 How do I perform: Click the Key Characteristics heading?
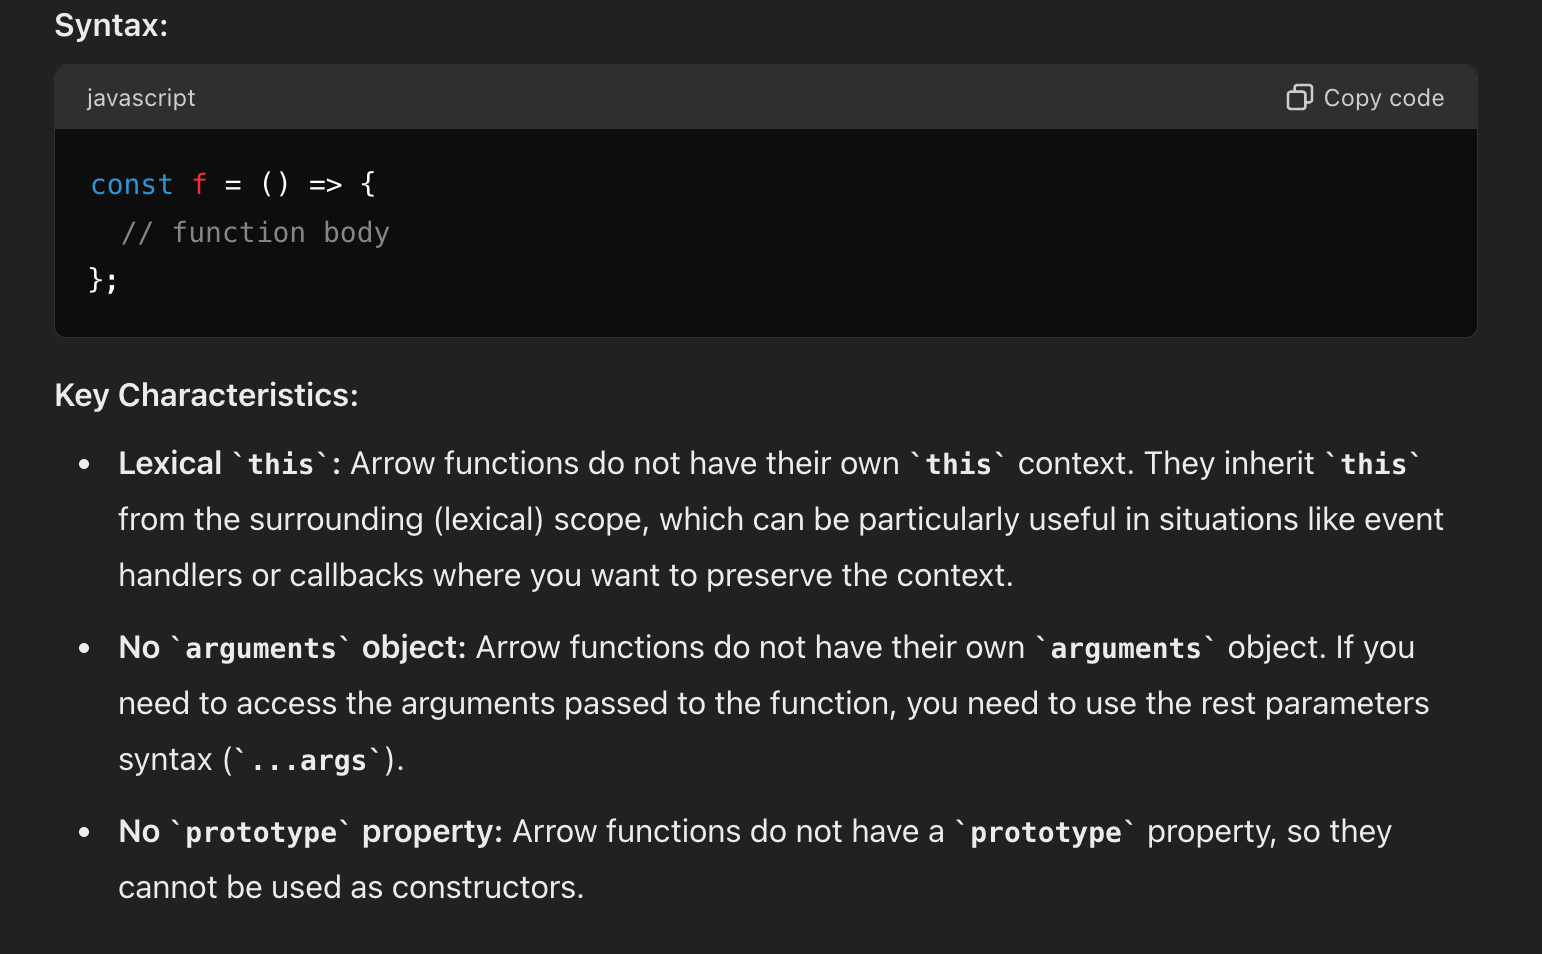[205, 394]
